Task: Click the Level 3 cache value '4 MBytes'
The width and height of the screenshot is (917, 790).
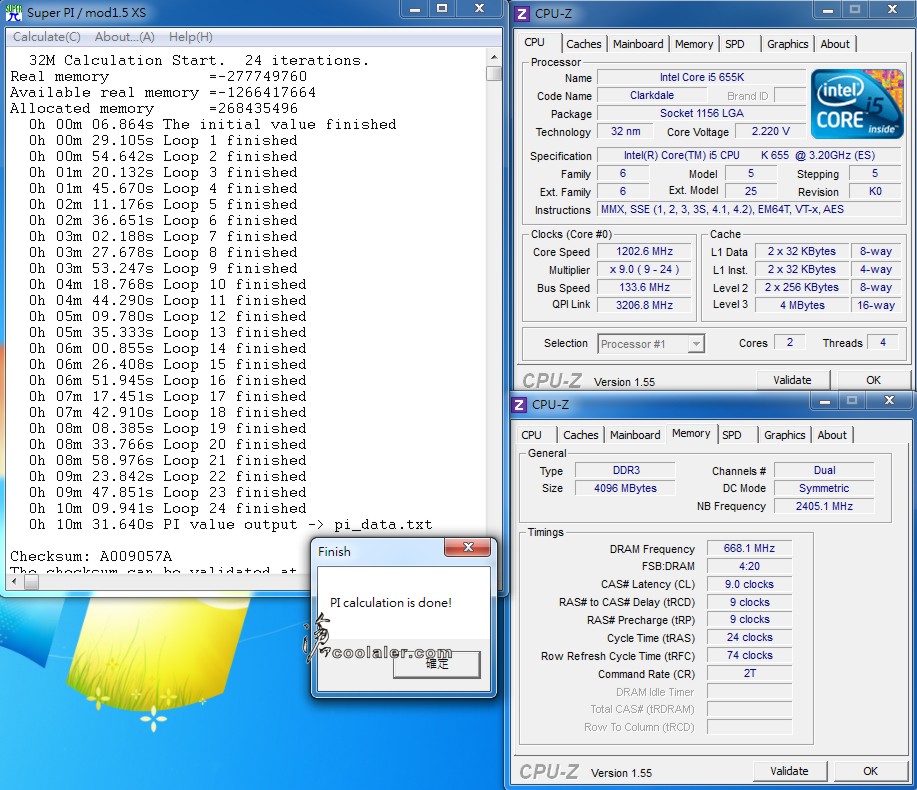Action: tap(802, 305)
